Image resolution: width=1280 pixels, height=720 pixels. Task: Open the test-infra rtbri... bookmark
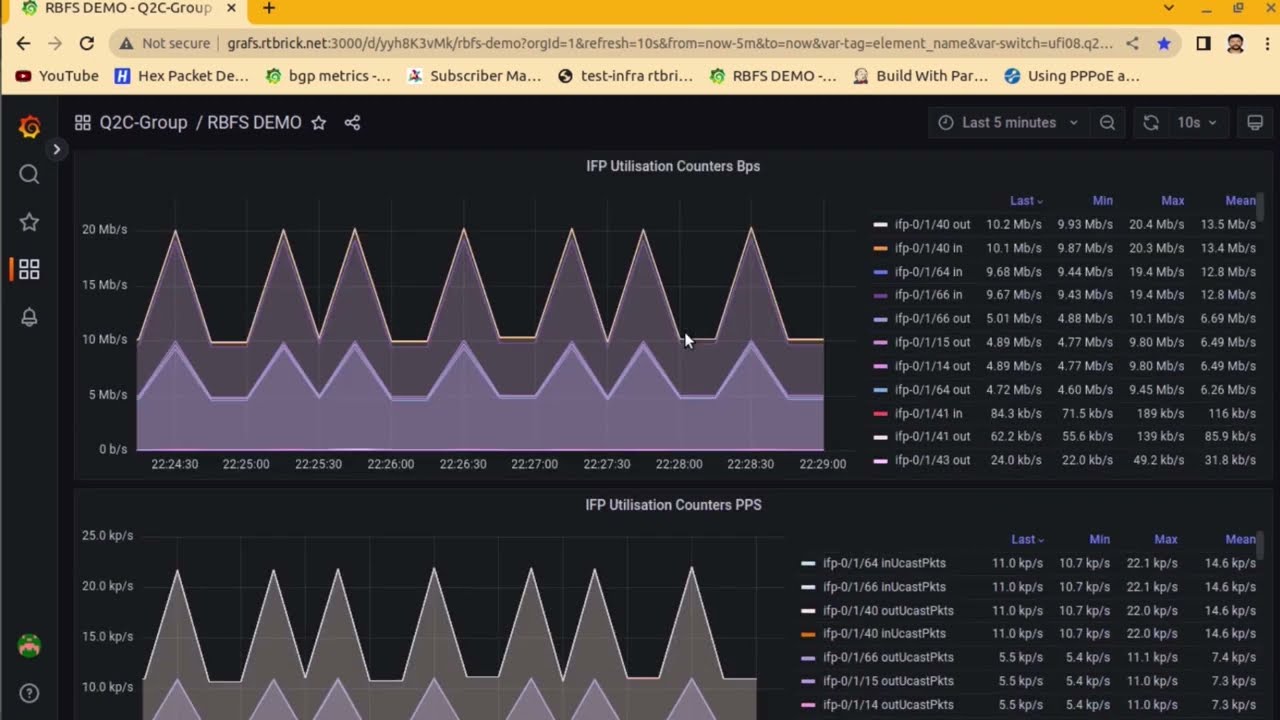coord(625,76)
